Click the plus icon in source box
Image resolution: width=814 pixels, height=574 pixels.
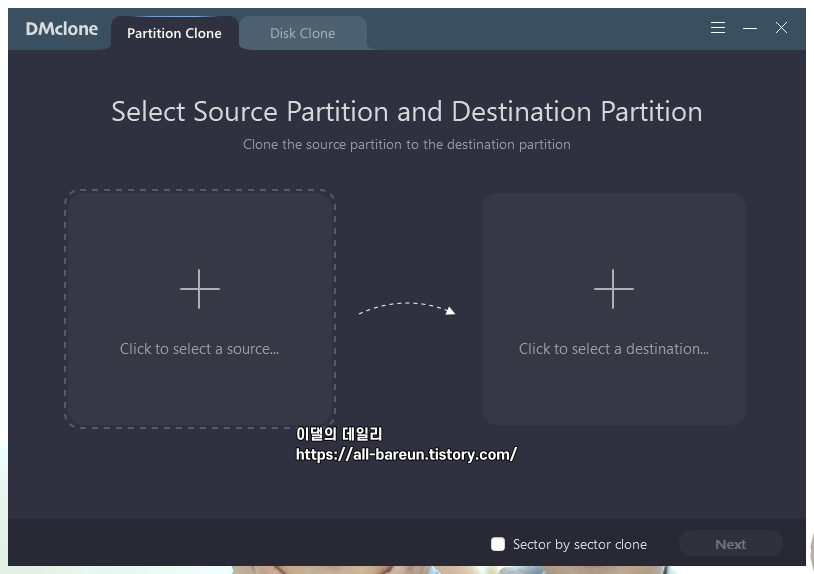pos(200,289)
